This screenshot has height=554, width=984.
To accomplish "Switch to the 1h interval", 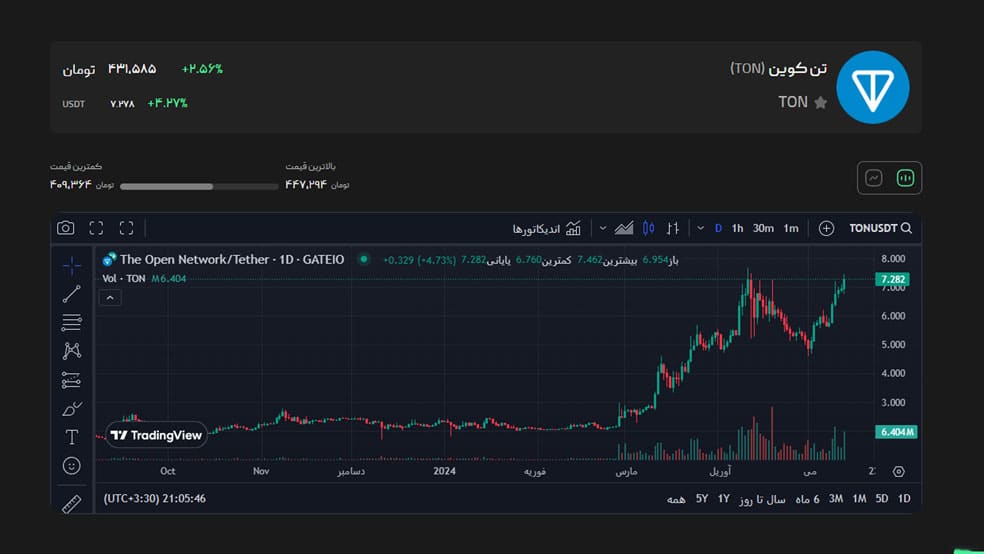I will 737,228.
